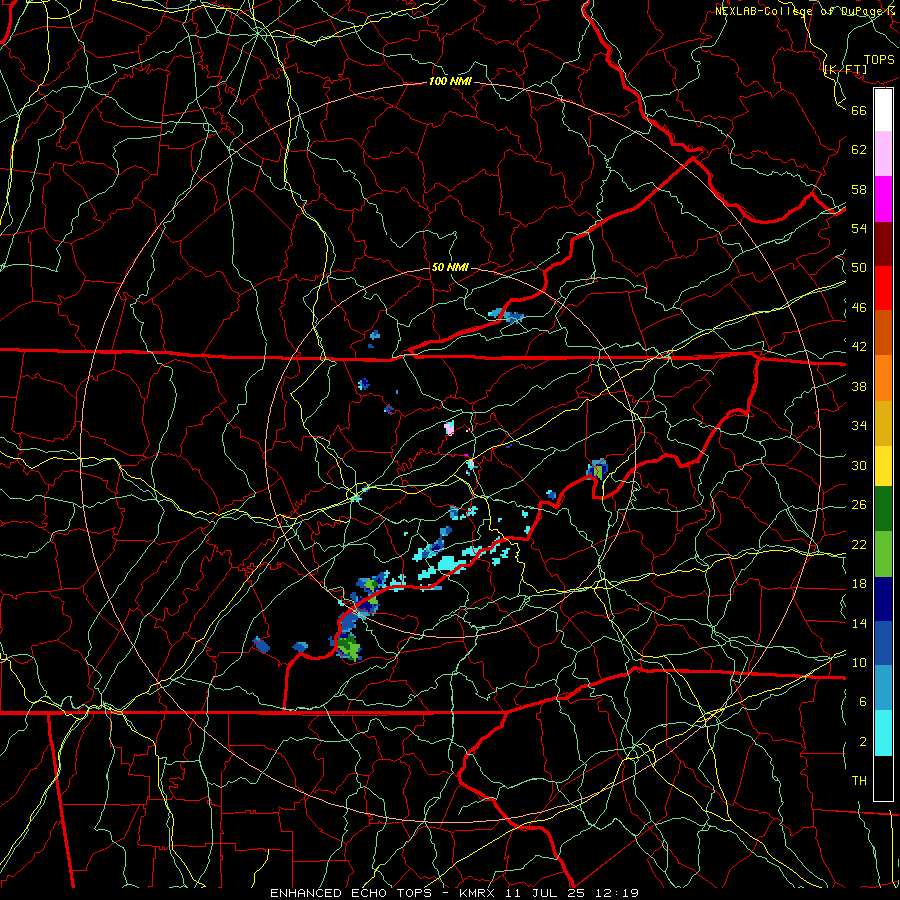
Task: Click the '11 JUL 25 12:19' timestamp
Action: (572, 893)
